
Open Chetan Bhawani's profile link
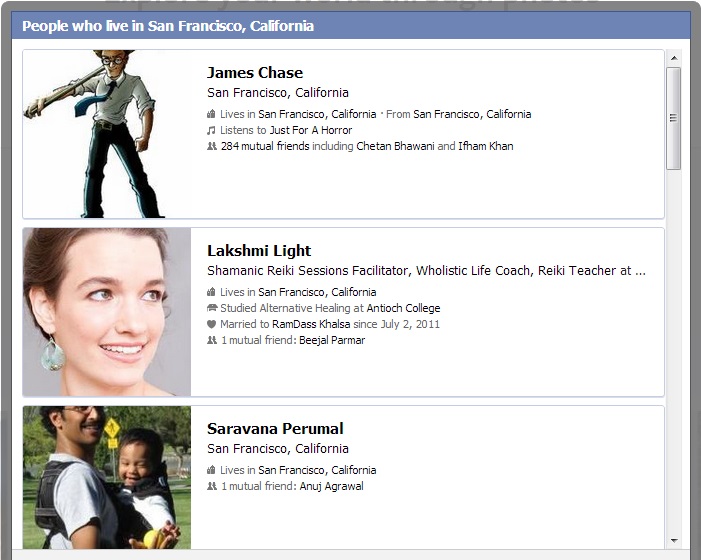pyautogui.click(x=395, y=146)
